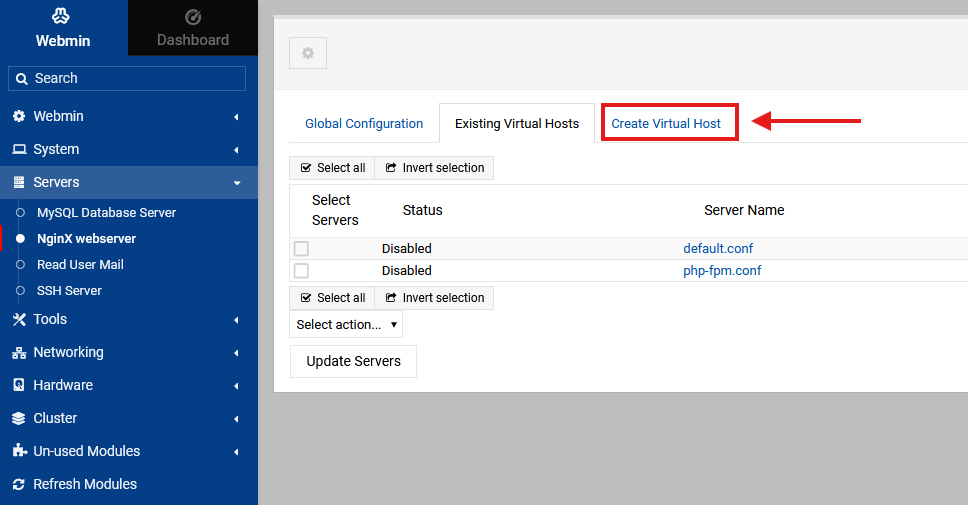Image resolution: width=968 pixels, height=505 pixels.
Task: Click the Cluster layers icon in sidebar
Action: (19, 418)
